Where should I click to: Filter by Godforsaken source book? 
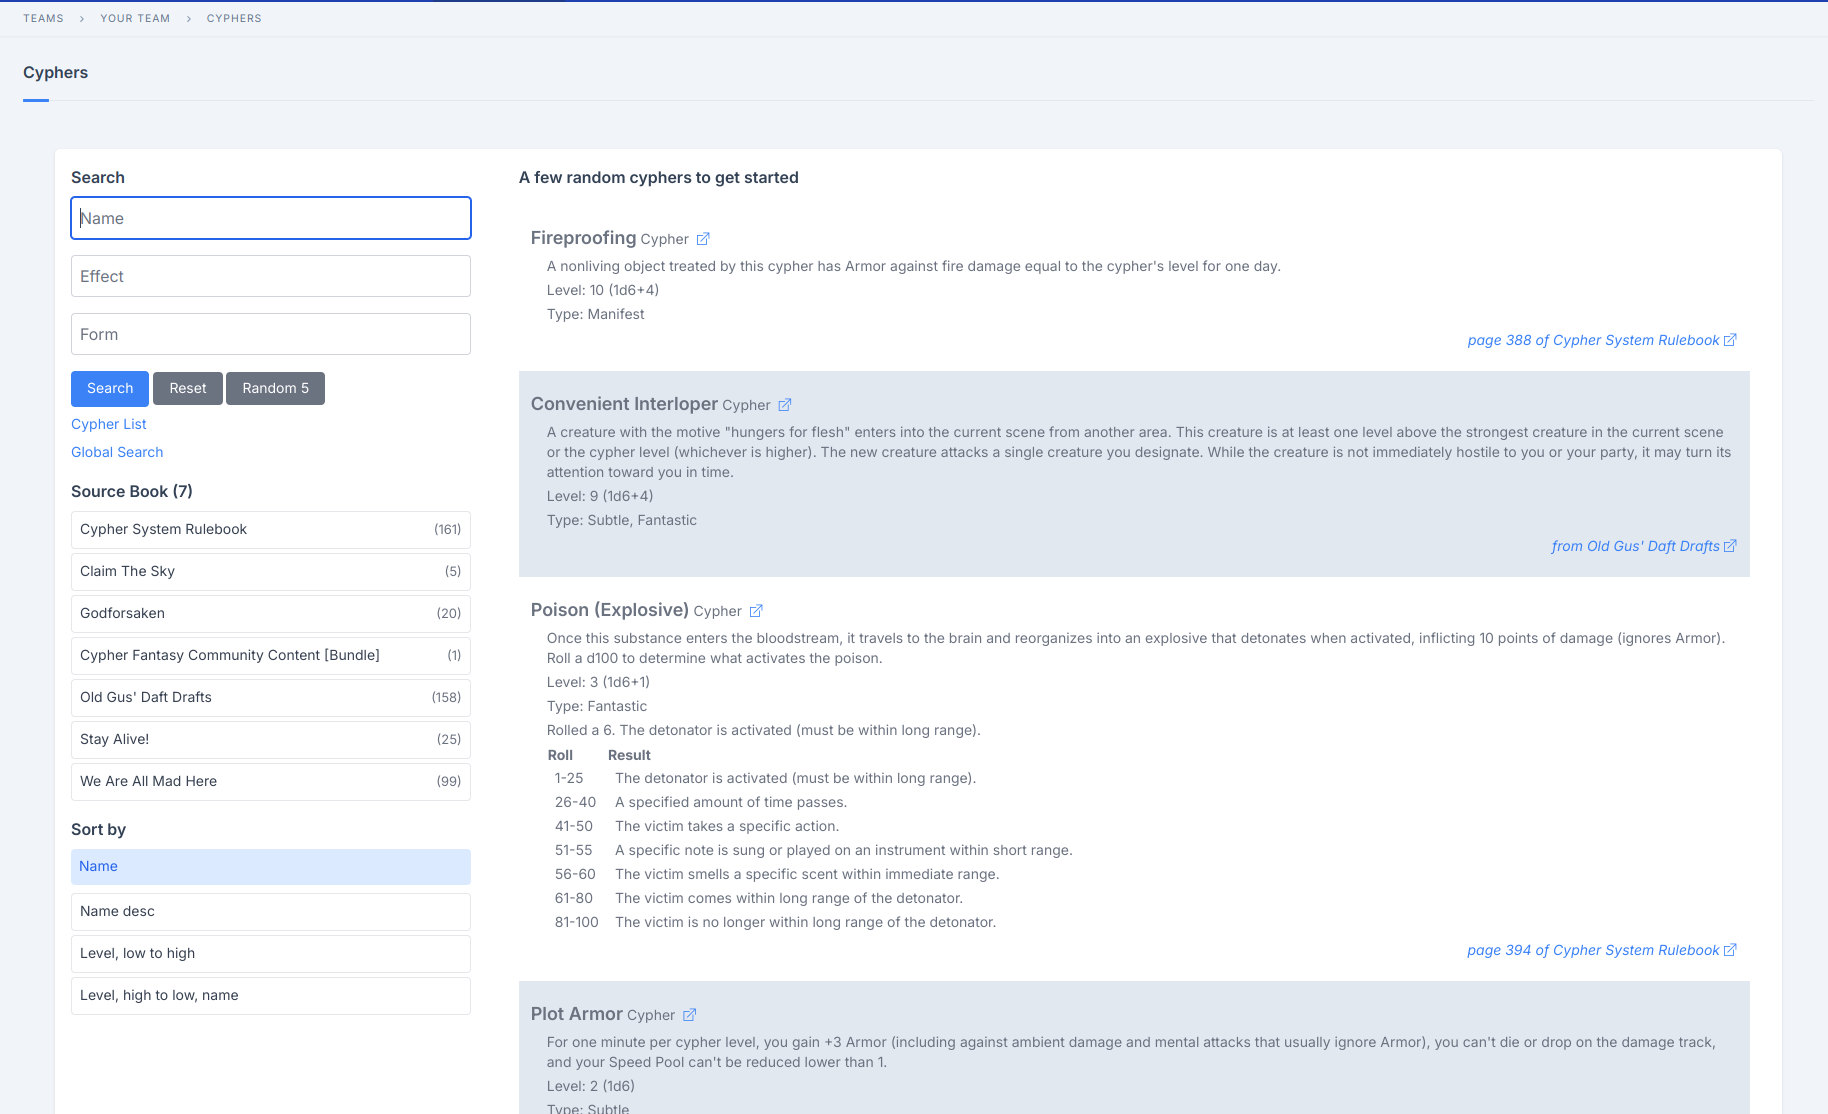point(270,614)
